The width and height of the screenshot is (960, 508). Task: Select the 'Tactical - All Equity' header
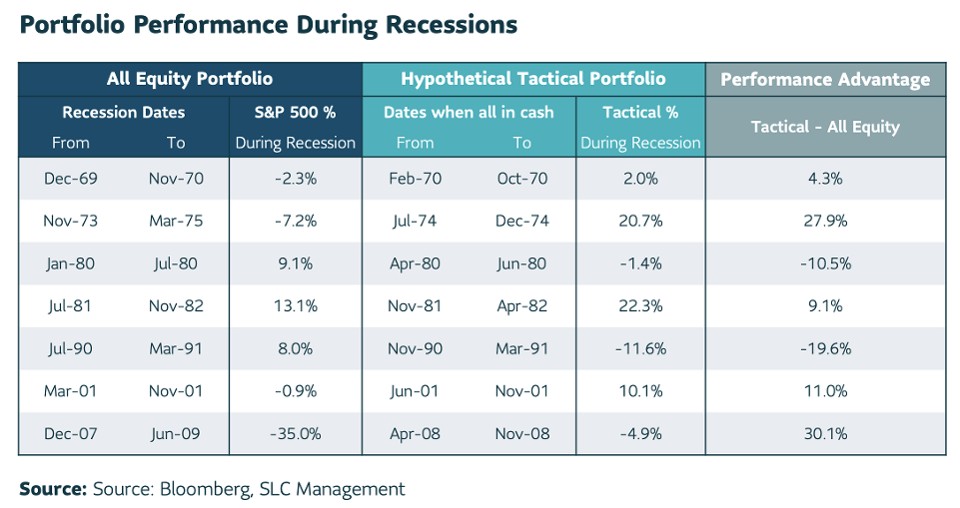pyautogui.click(x=825, y=126)
